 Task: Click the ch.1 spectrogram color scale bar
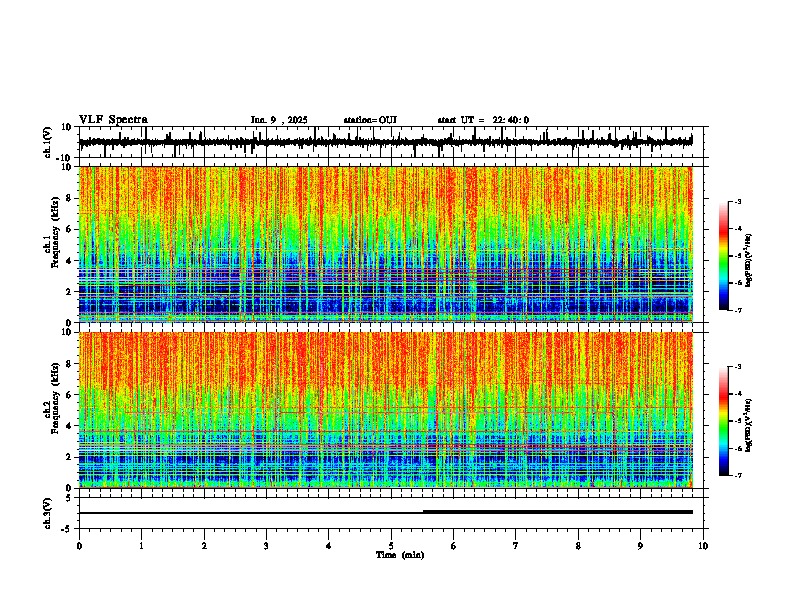click(723, 256)
